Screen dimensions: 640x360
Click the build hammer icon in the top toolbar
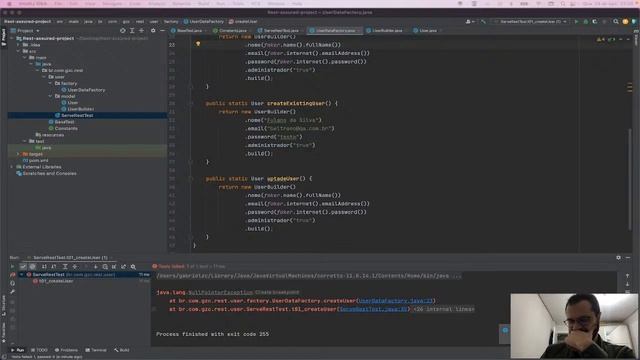tap(483, 22)
